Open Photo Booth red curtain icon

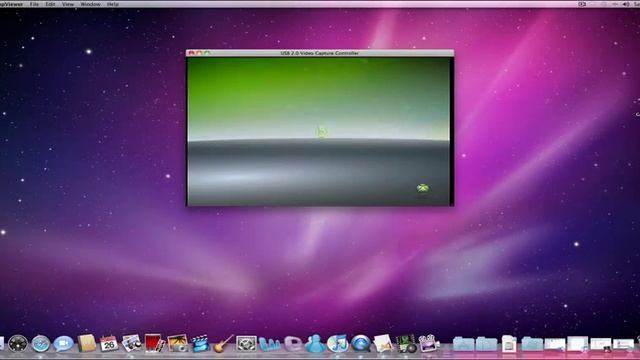pos(154,343)
